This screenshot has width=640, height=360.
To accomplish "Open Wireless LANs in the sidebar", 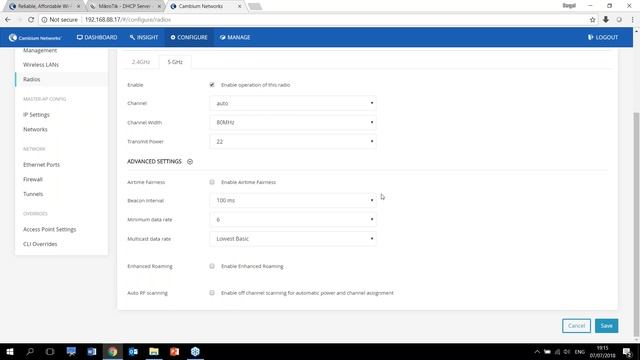I will [41, 65].
